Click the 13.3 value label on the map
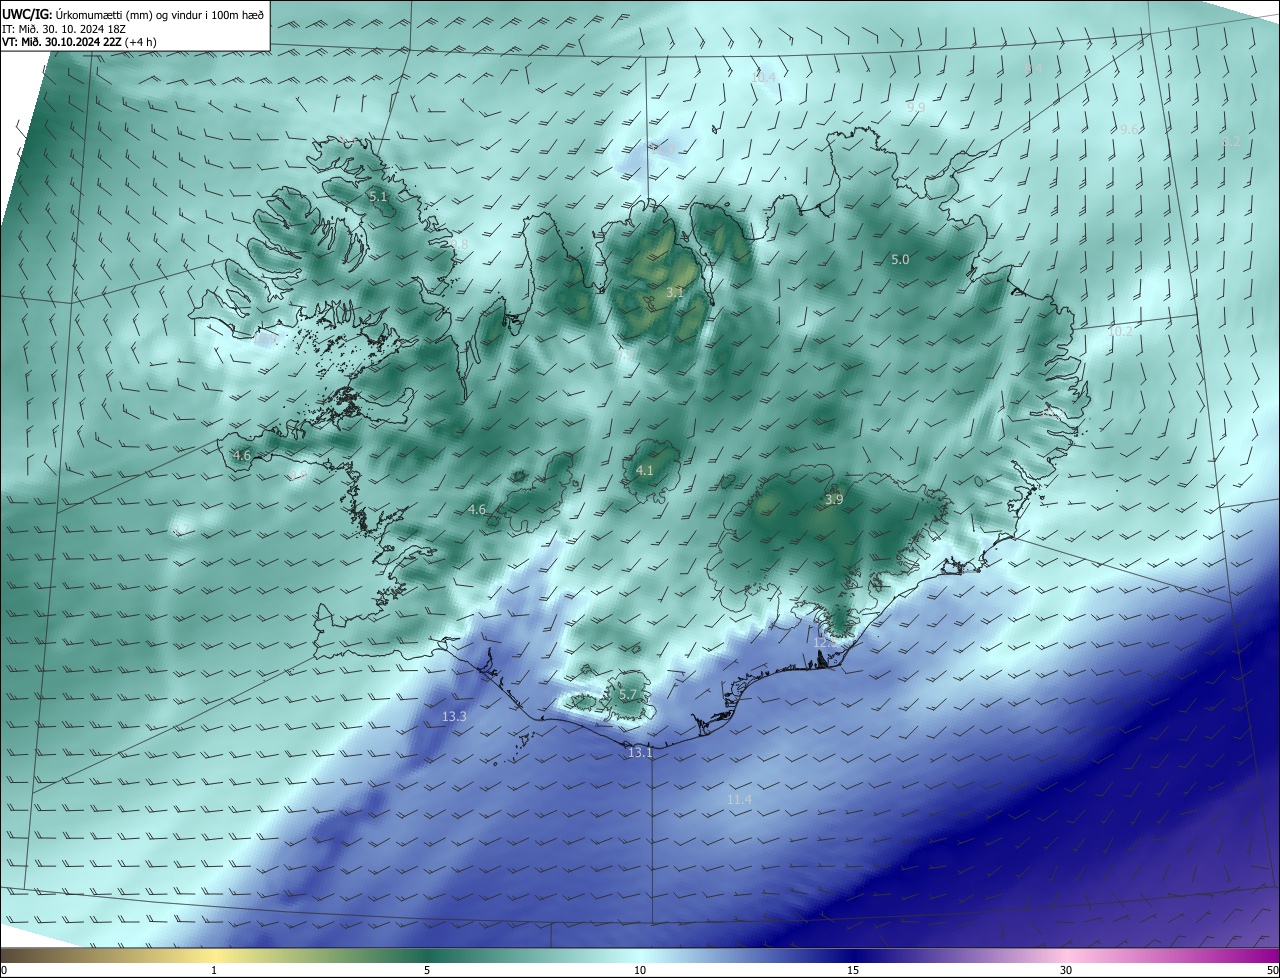 [x=454, y=717]
